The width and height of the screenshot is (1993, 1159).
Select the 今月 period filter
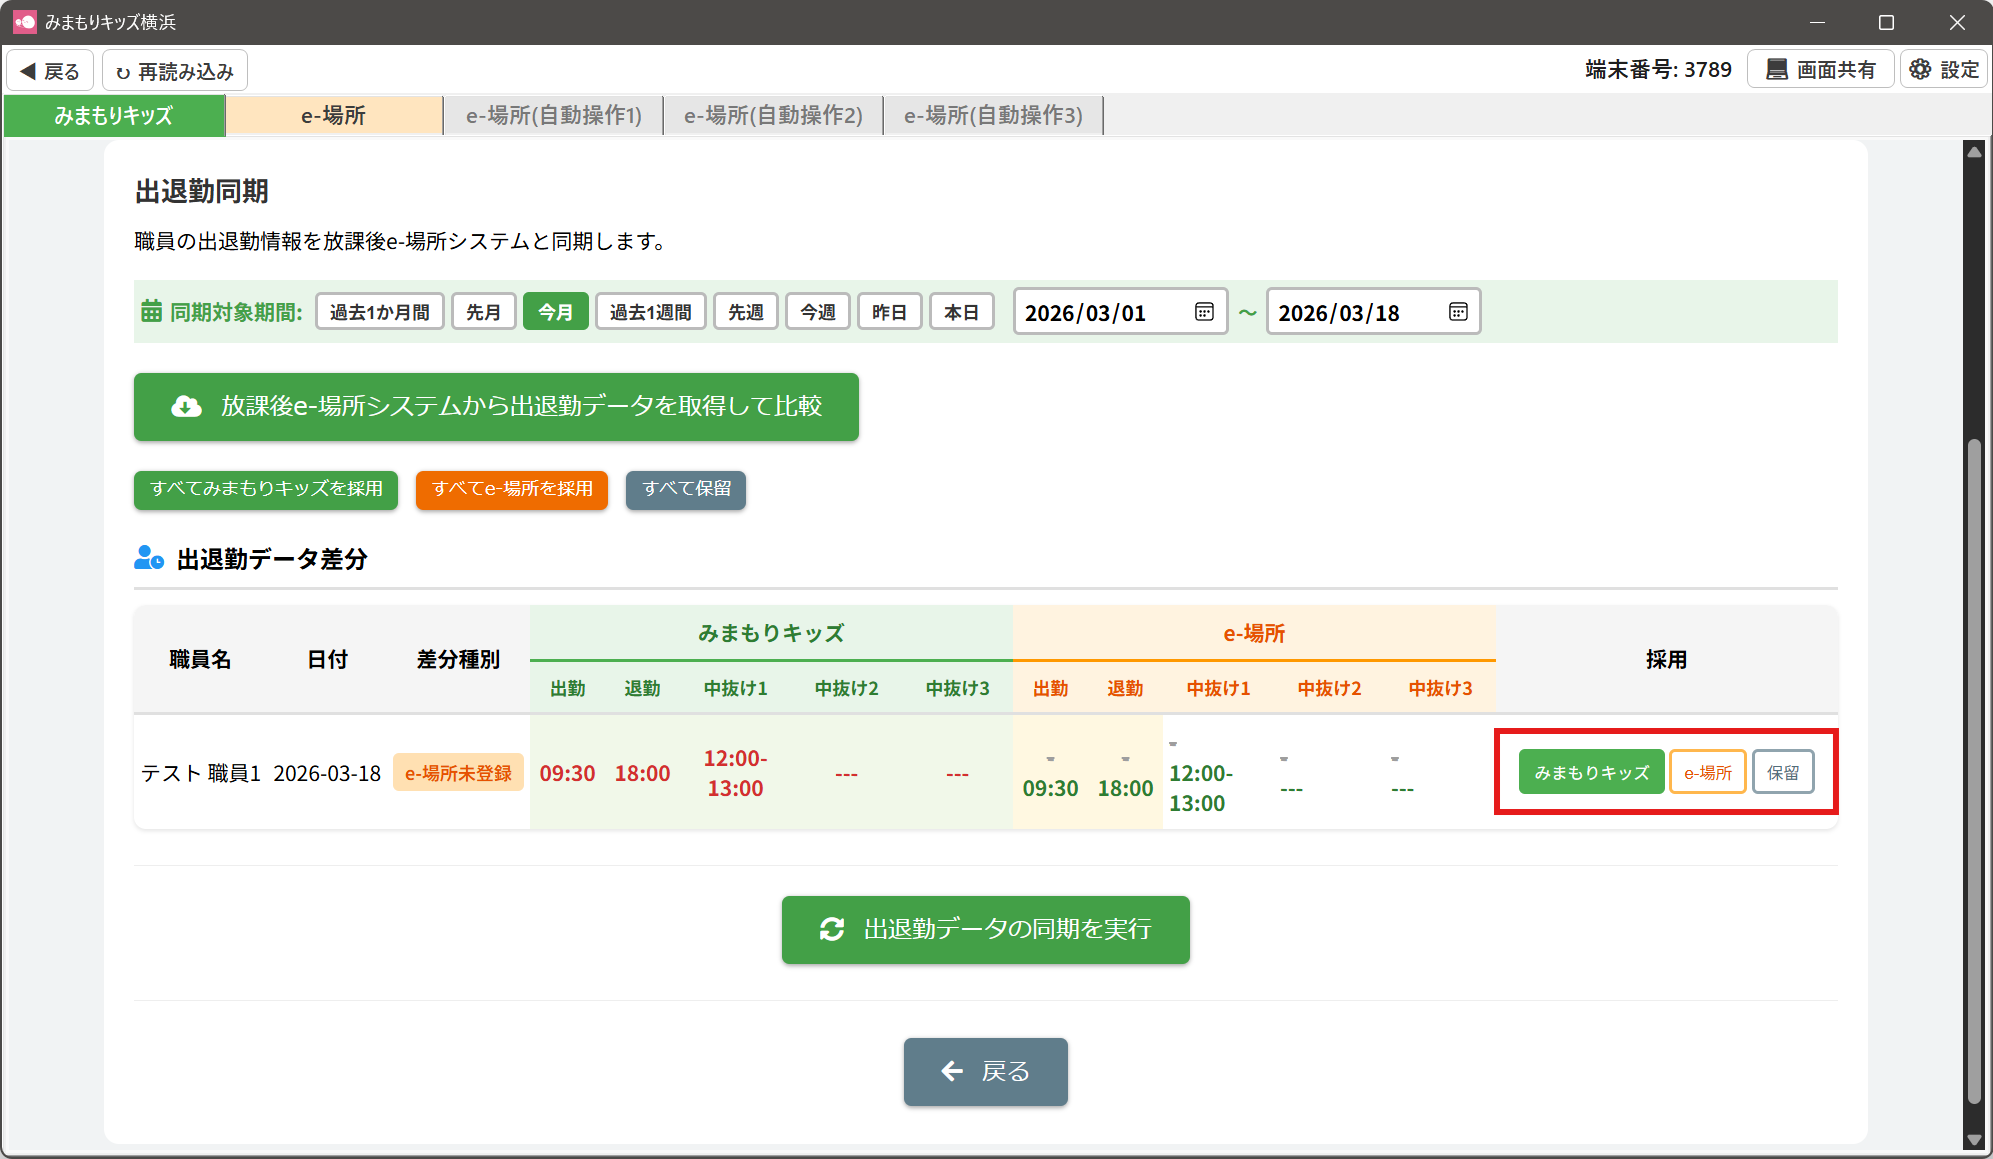pyautogui.click(x=555, y=312)
